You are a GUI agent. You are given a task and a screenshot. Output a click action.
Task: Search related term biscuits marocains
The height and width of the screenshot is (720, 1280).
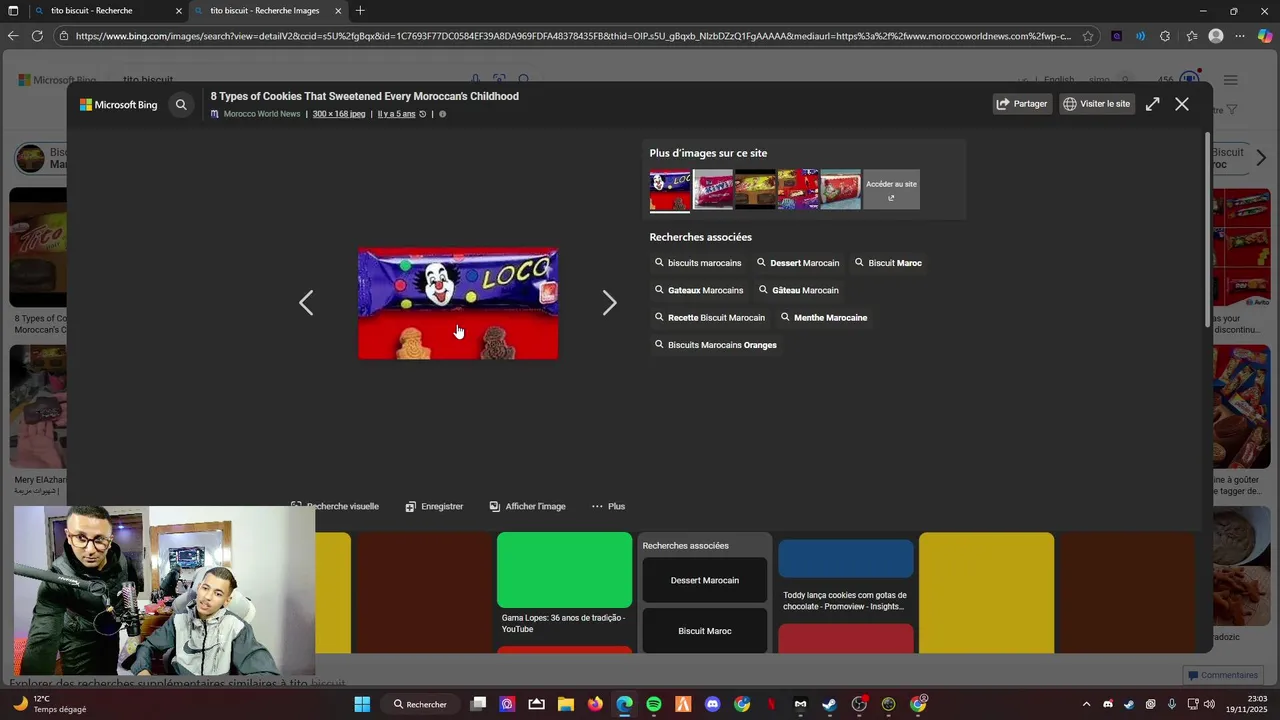[698, 263]
